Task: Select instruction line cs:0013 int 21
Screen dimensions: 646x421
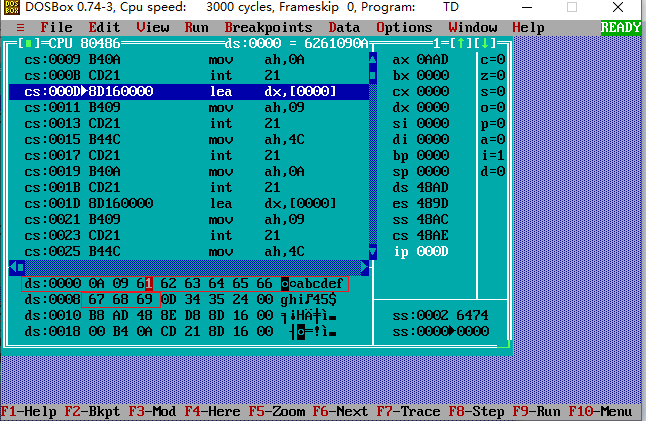Action: [x=189, y=124]
